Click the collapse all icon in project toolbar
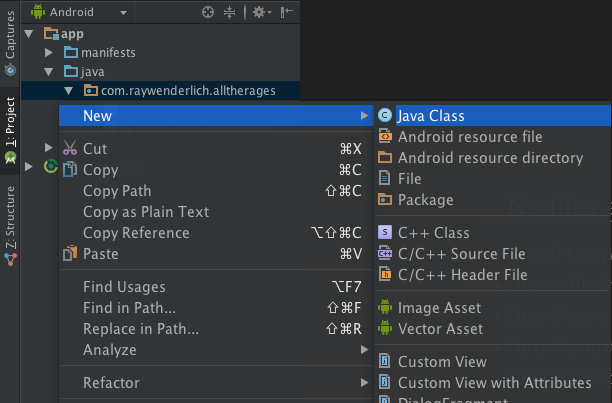Image resolution: width=612 pixels, height=403 pixels. click(x=230, y=12)
